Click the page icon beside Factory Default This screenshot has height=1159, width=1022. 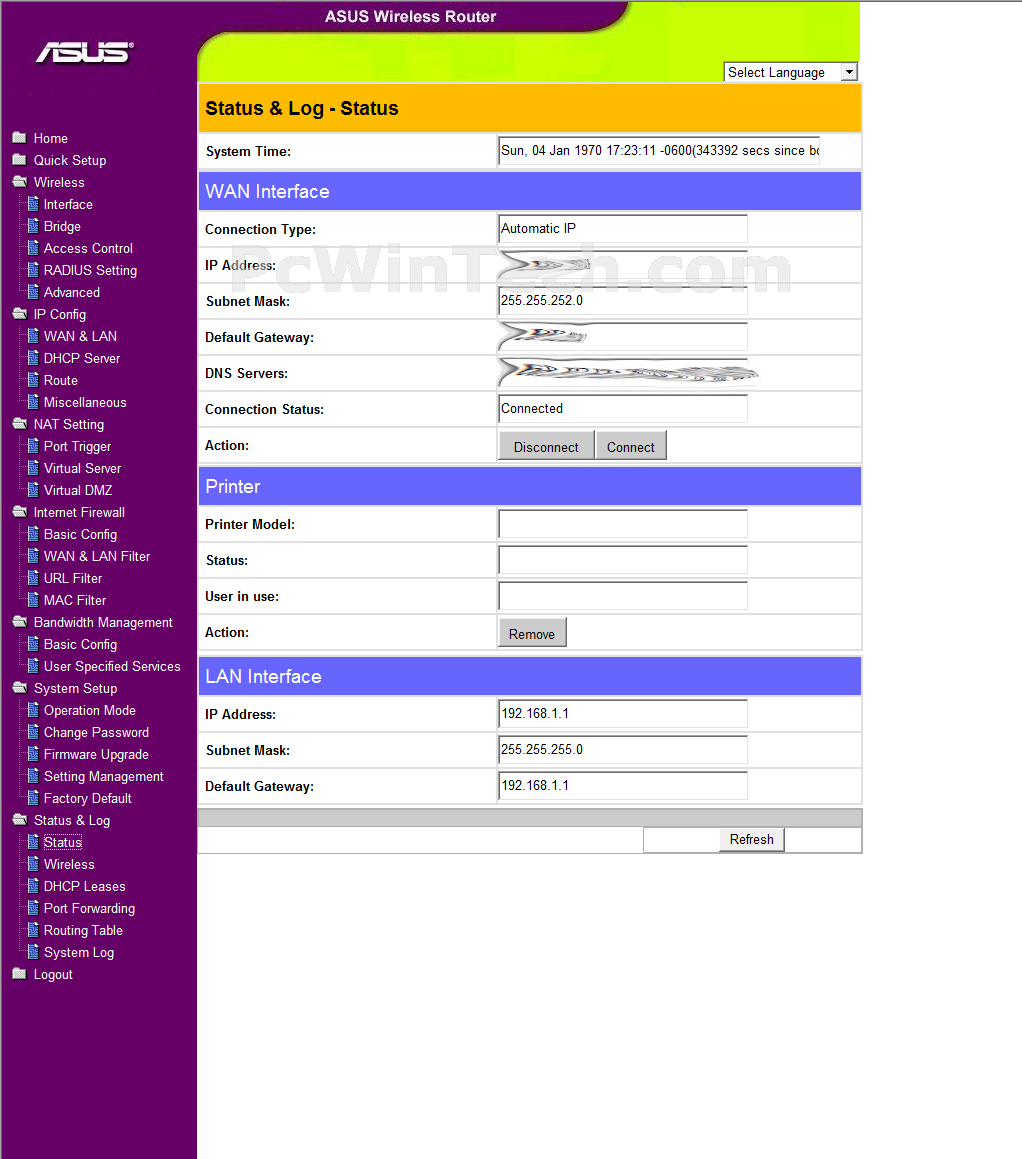pos(33,798)
